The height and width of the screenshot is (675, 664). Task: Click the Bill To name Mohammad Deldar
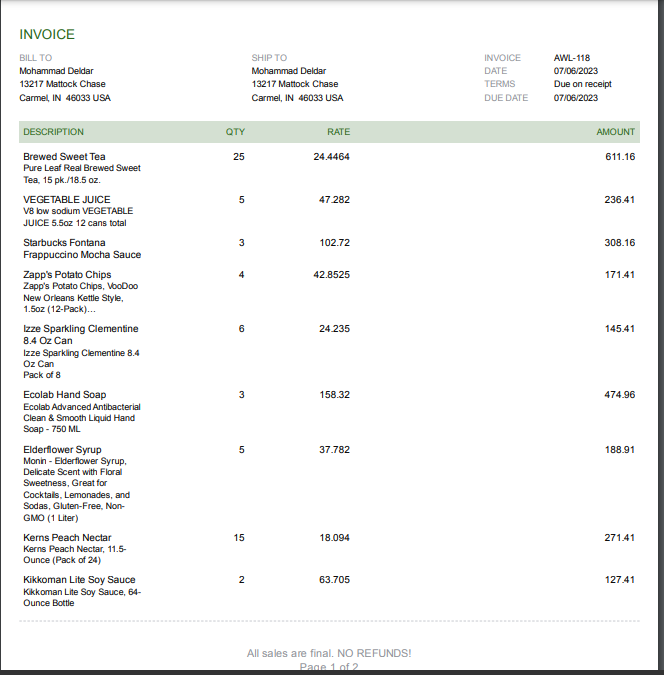coord(56,71)
